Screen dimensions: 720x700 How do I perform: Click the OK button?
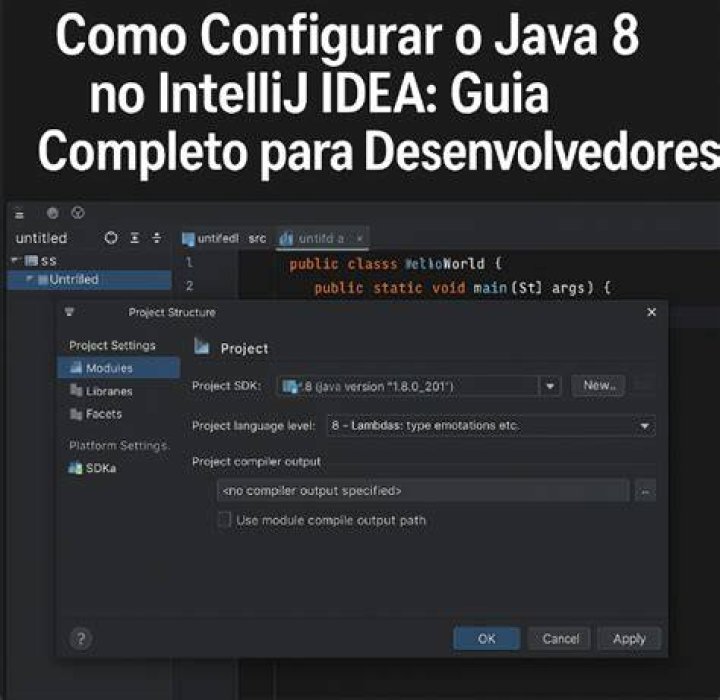pos(487,639)
